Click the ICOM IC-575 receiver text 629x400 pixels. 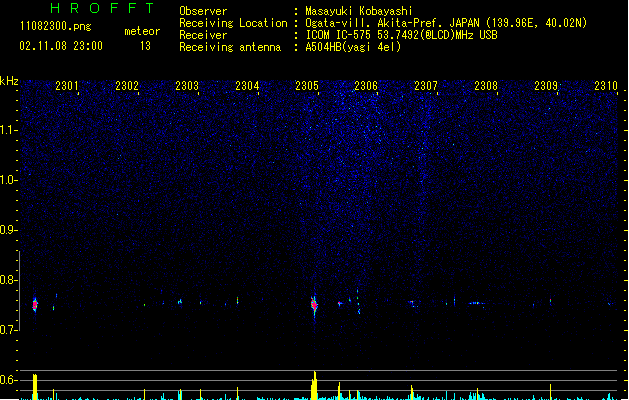click(401, 35)
